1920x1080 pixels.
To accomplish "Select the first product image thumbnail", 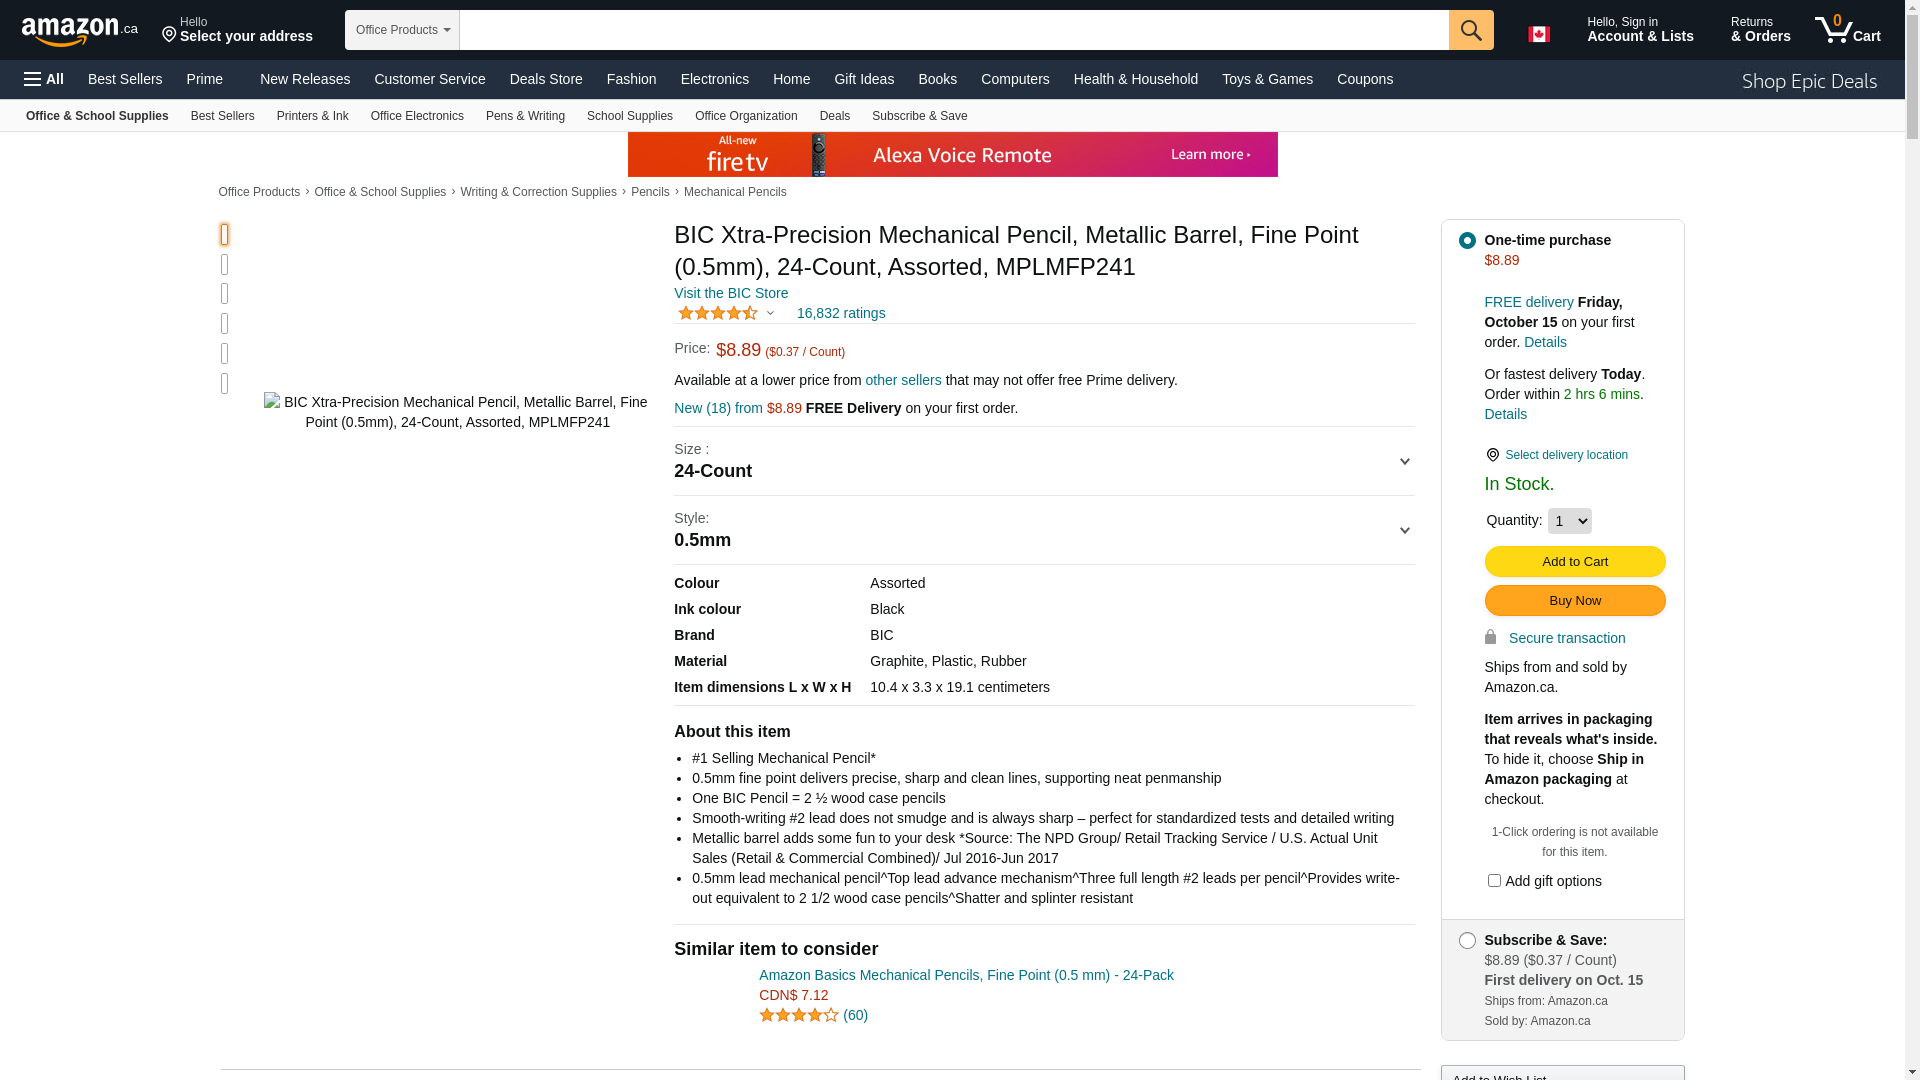I will (x=224, y=234).
